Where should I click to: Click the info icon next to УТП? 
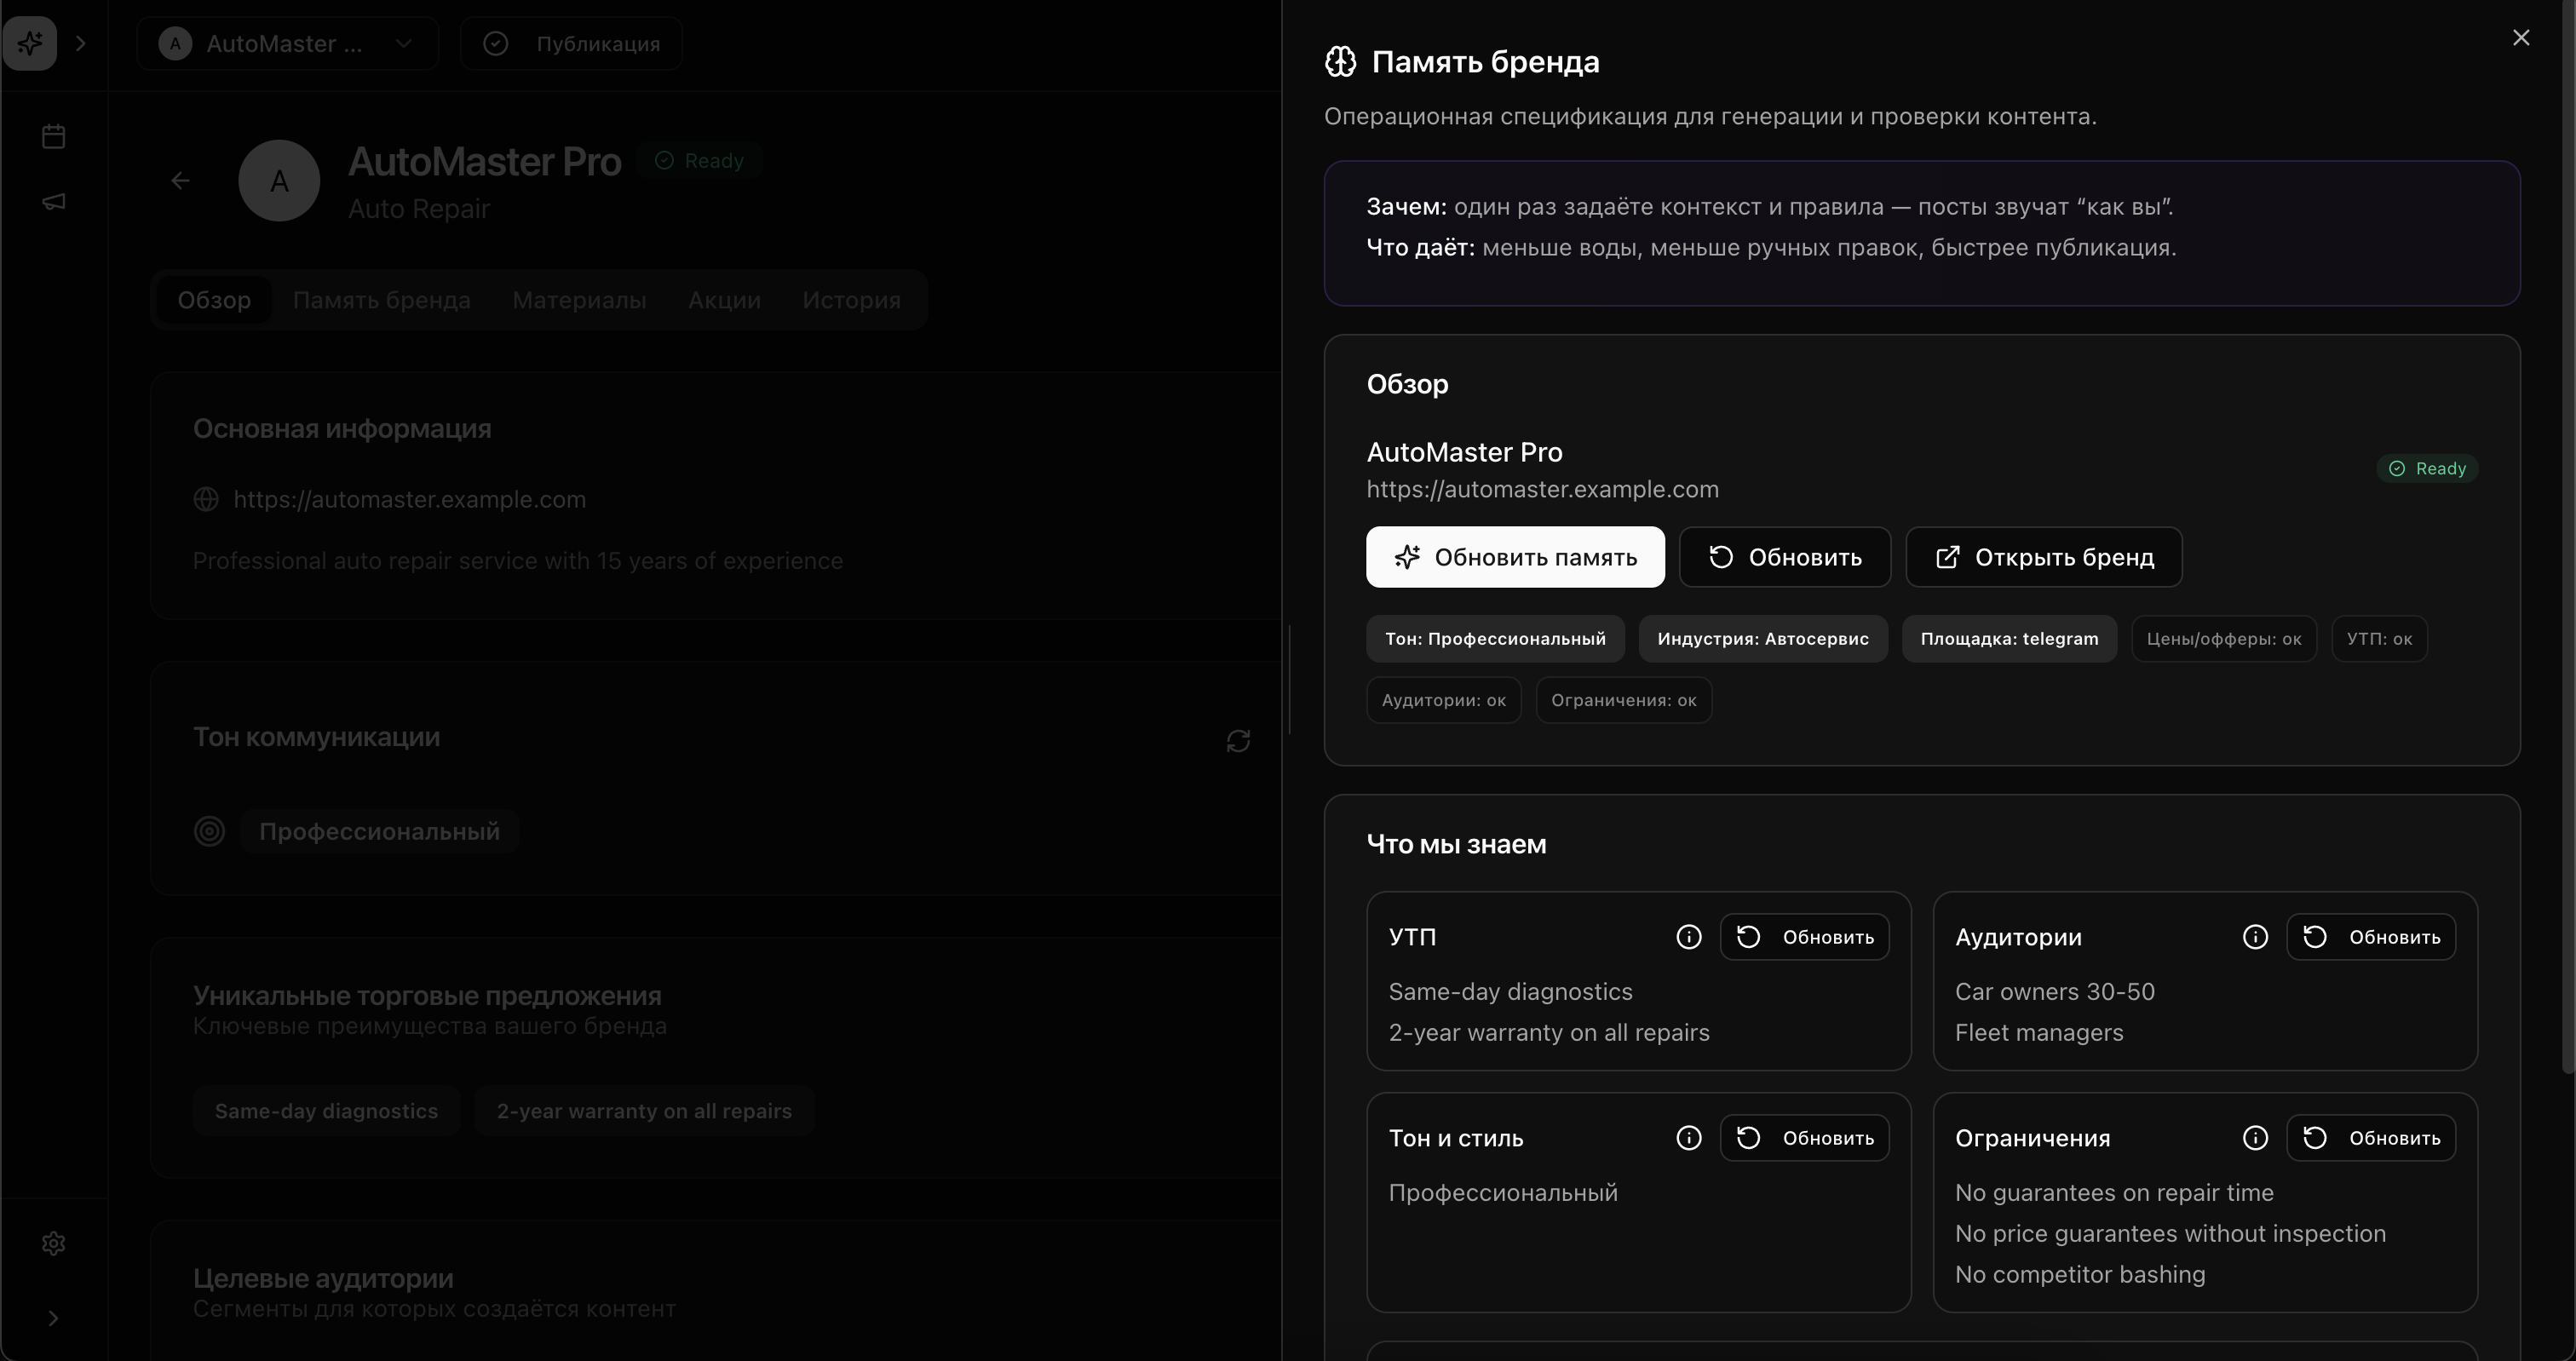1688,937
